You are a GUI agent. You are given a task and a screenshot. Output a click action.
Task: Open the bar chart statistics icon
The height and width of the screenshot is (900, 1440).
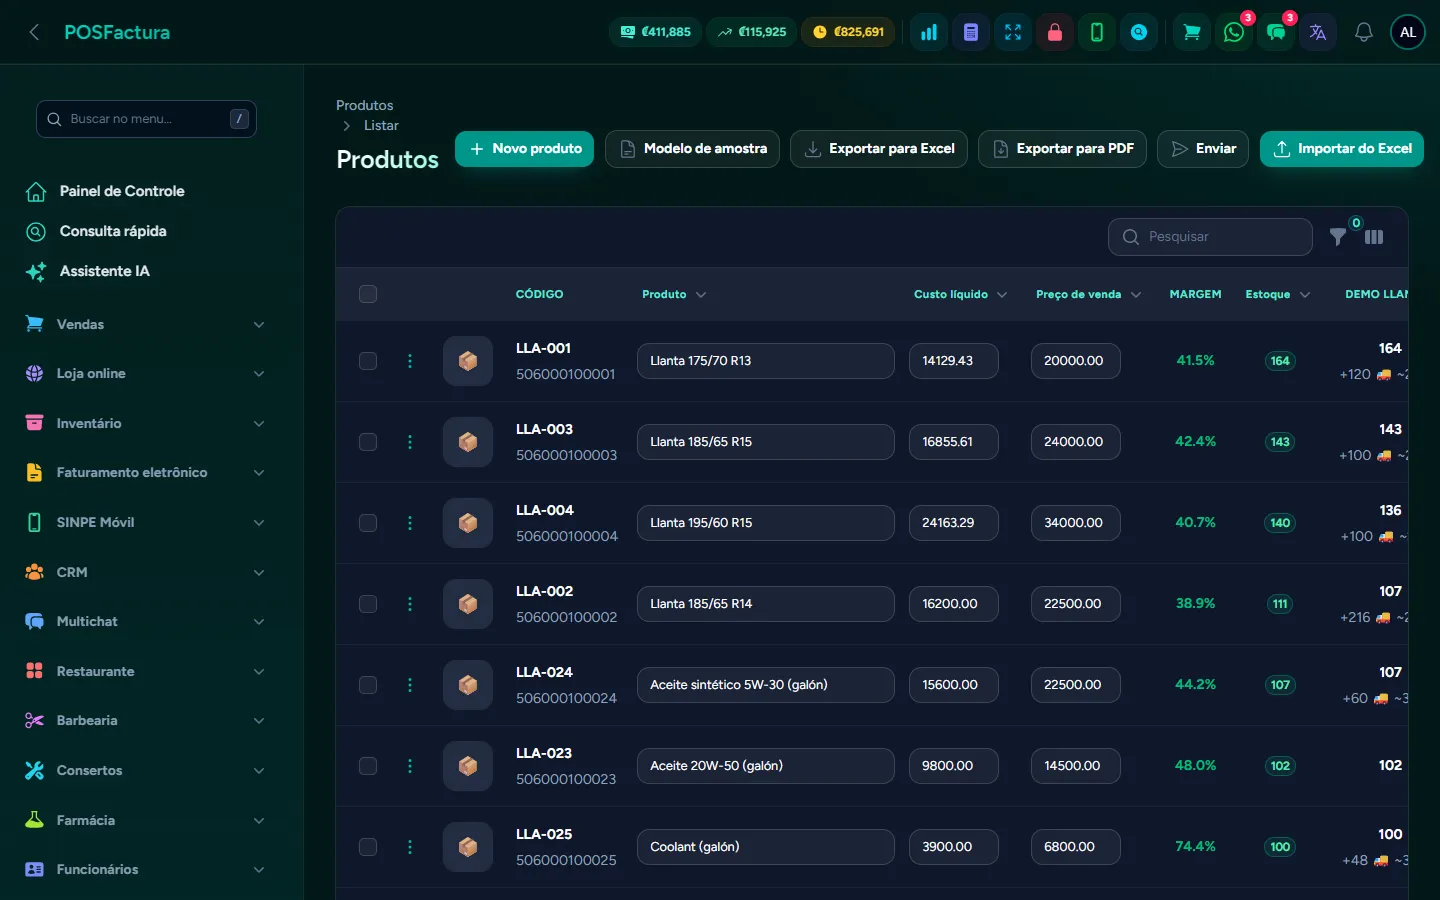[x=929, y=32]
